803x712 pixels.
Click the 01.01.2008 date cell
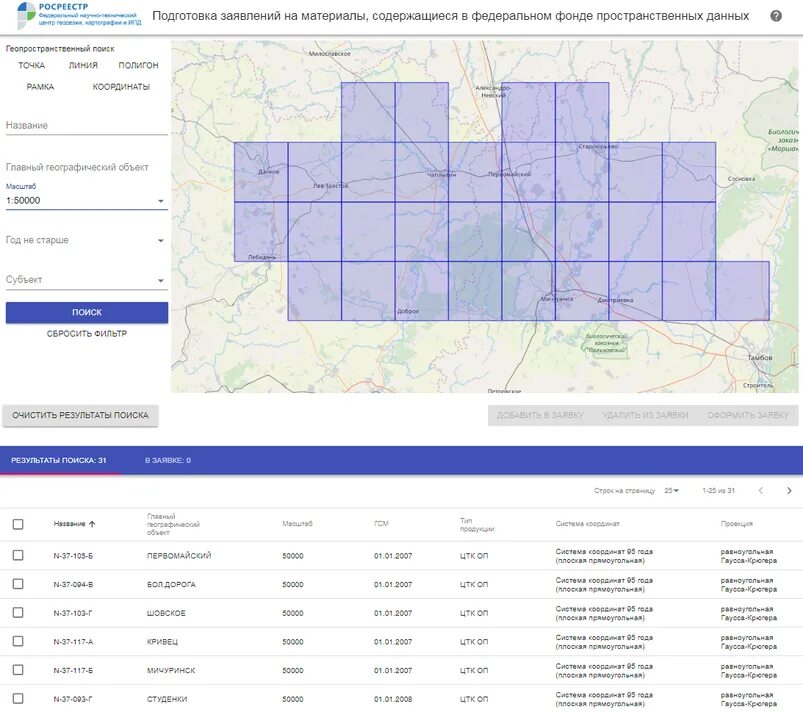393,699
